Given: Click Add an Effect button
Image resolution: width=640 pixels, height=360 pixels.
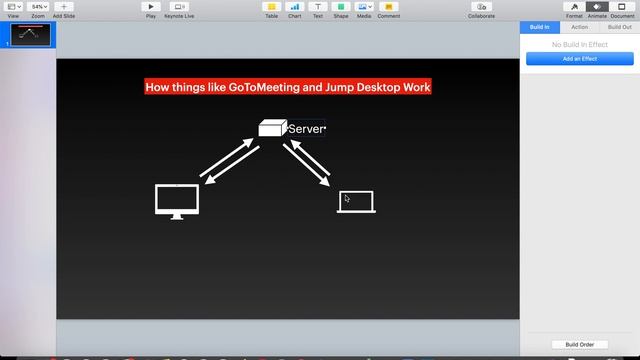Looking at the screenshot, I should [x=580, y=59].
